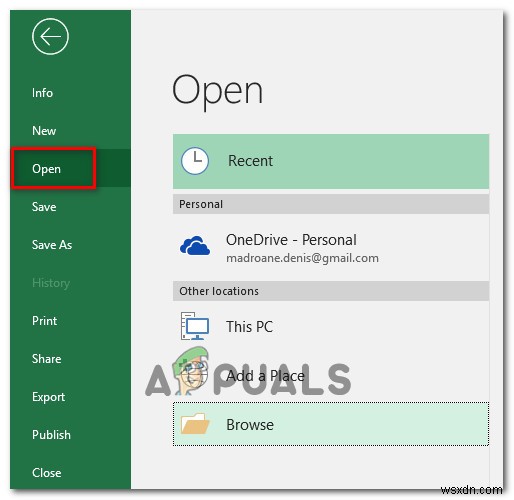Click the Recent clock icon

click(x=195, y=161)
